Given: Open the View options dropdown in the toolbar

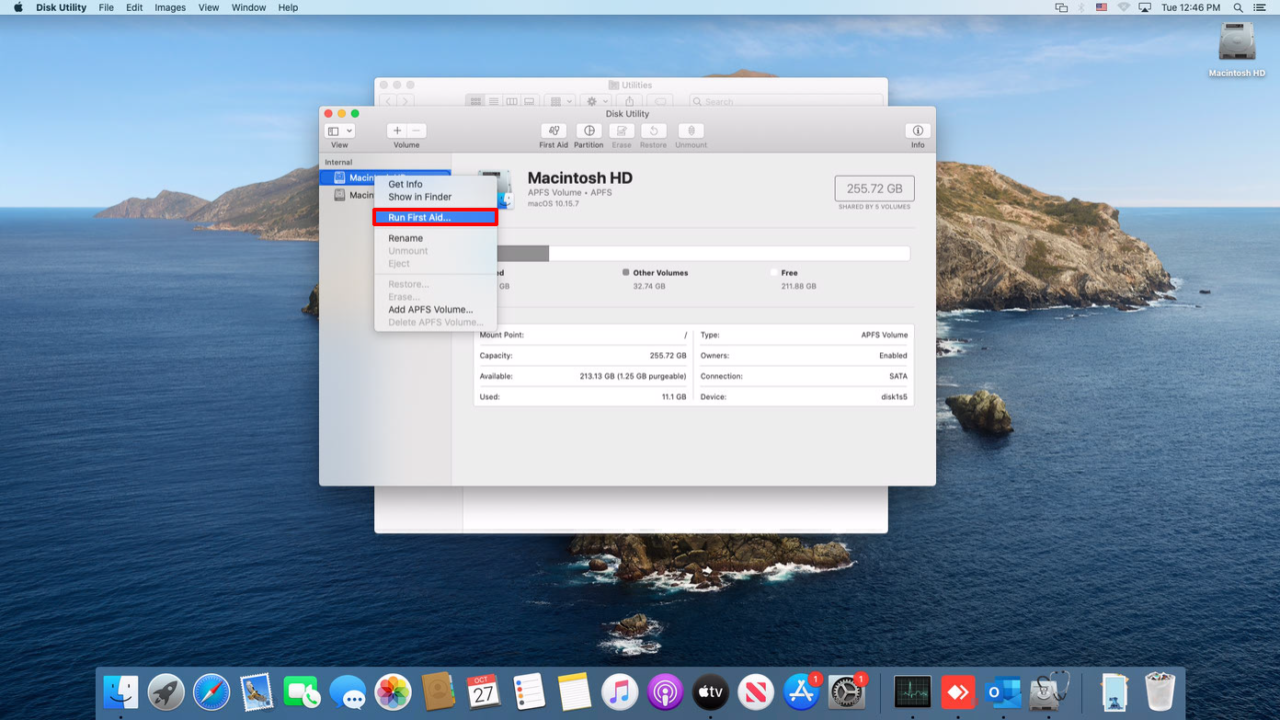Looking at the screenshot, I should tap(340, 129).
